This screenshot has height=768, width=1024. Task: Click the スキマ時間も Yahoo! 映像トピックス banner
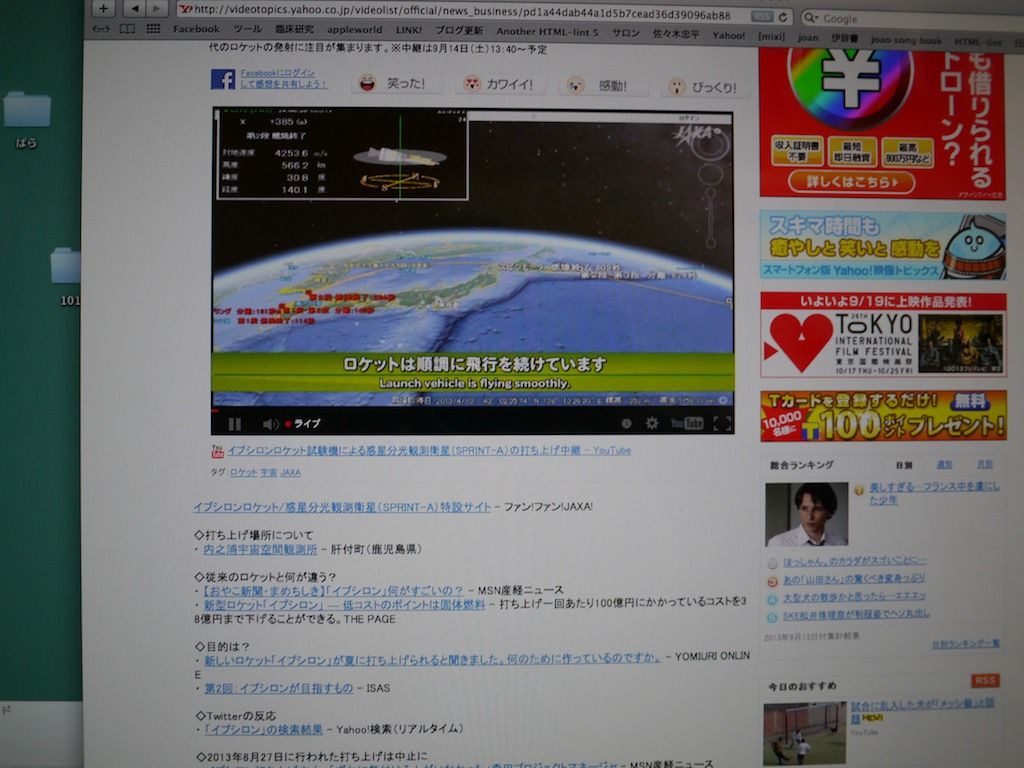(882, 246)
